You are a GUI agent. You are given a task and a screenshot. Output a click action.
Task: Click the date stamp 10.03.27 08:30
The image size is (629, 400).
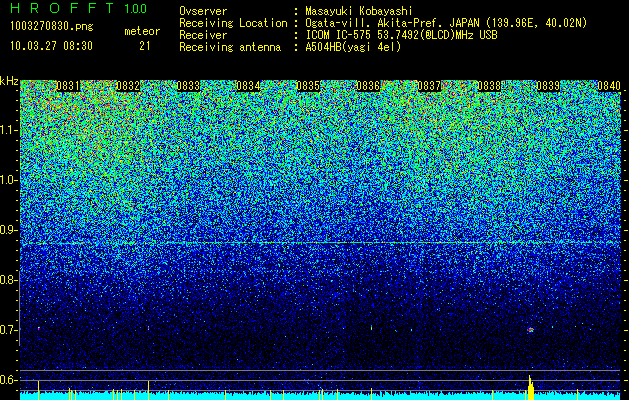51,45
